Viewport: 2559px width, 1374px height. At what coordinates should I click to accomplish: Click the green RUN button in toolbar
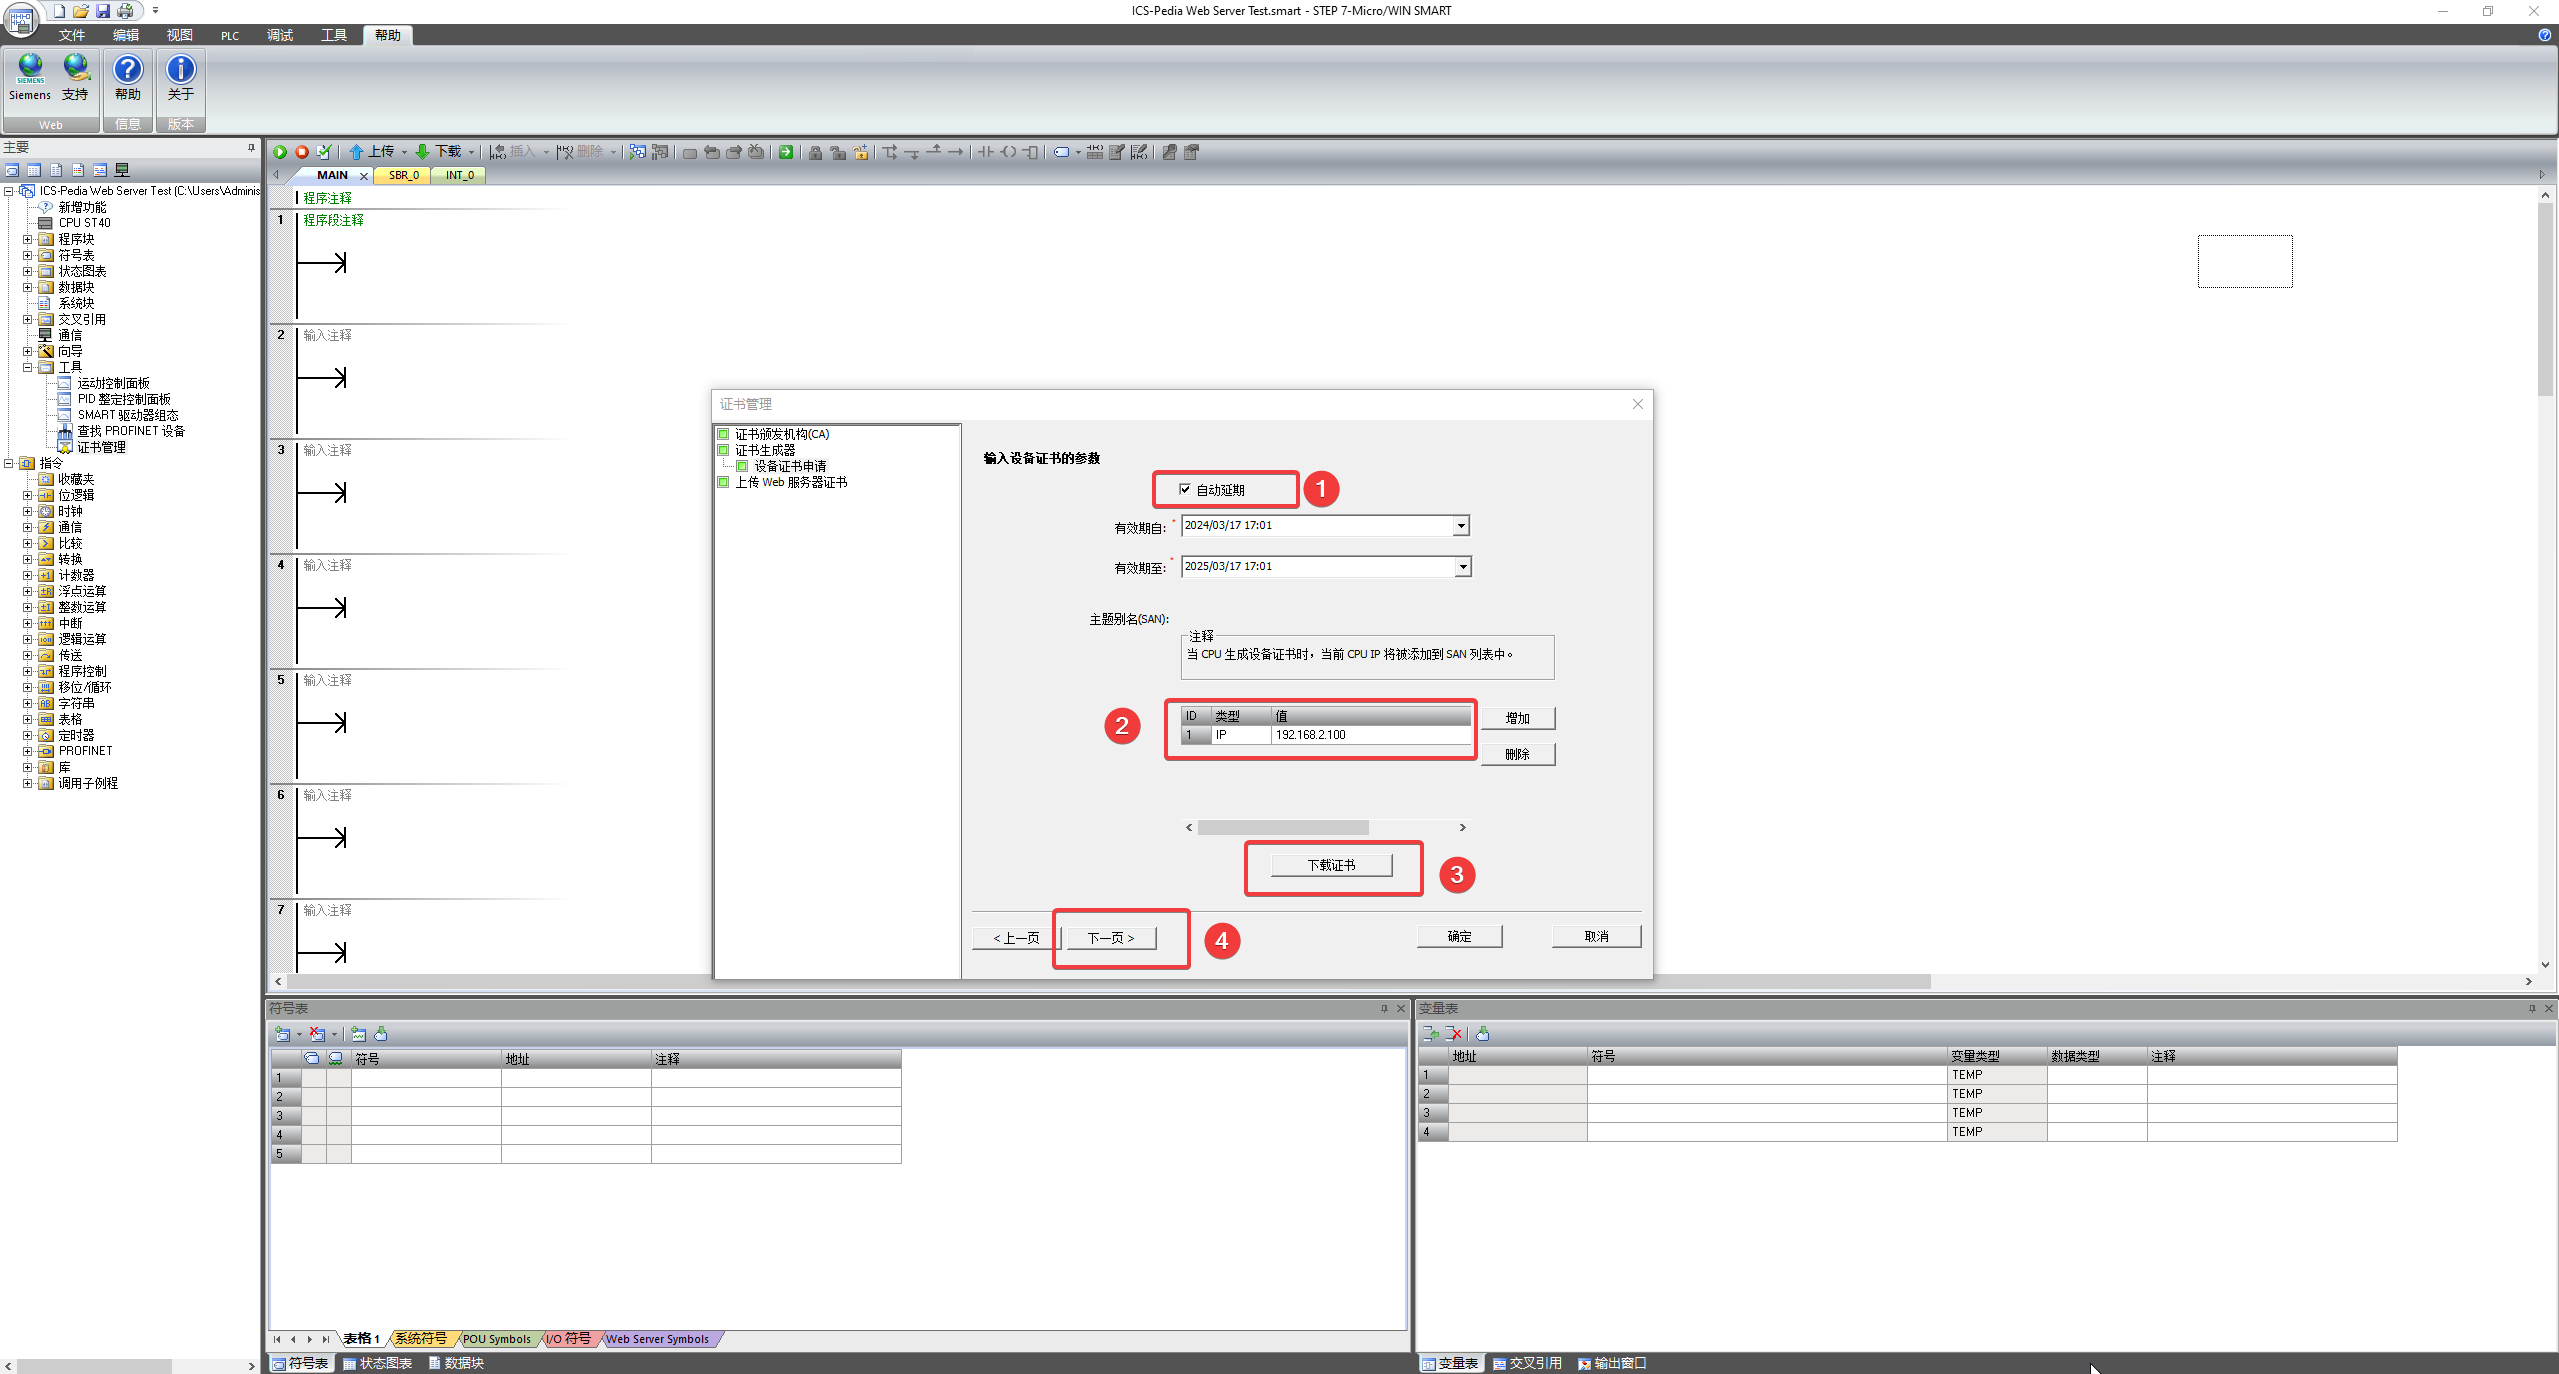[280, 152]
